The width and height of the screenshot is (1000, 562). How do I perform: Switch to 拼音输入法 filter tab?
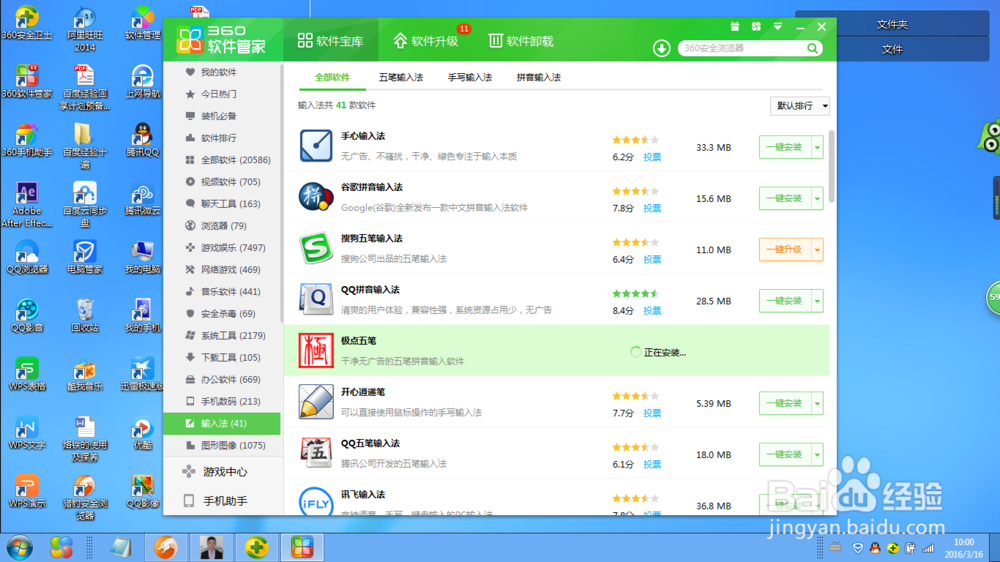(538, 77)
